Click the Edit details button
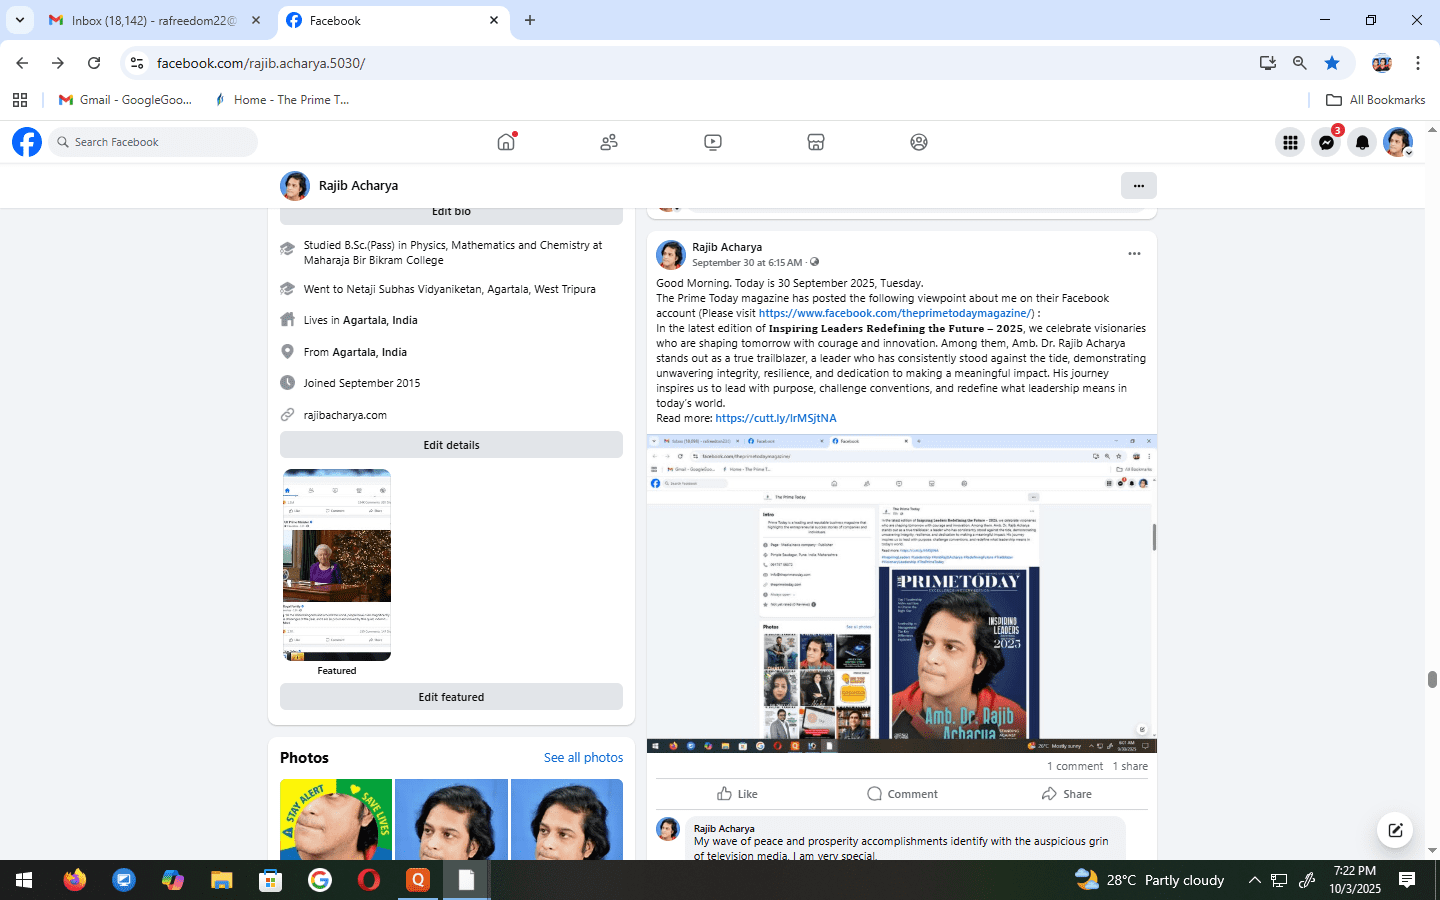Screen dimensions: 1440x900 (x=451, y=445)
